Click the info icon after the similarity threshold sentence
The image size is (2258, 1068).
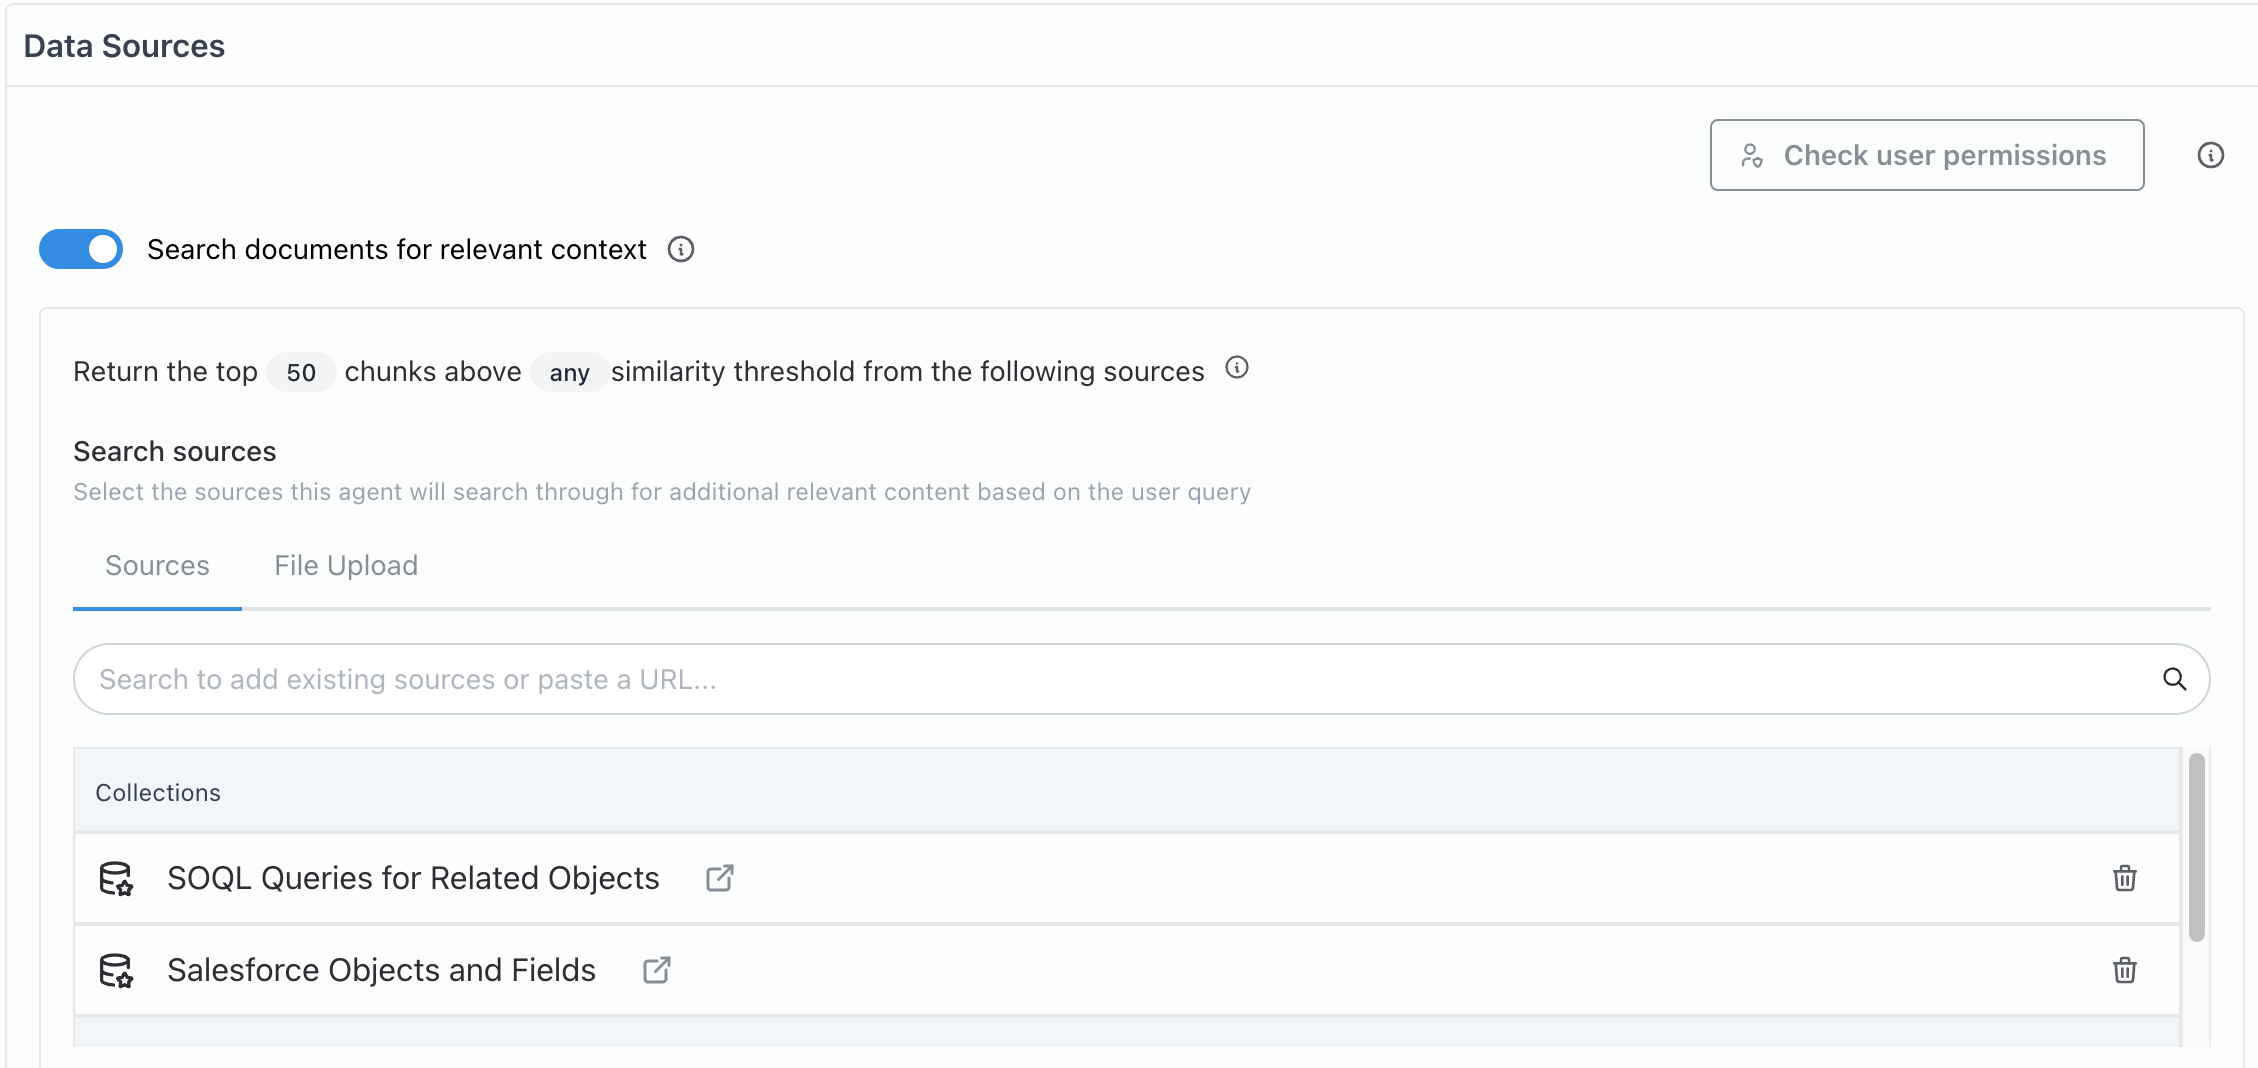point(1237,368)
